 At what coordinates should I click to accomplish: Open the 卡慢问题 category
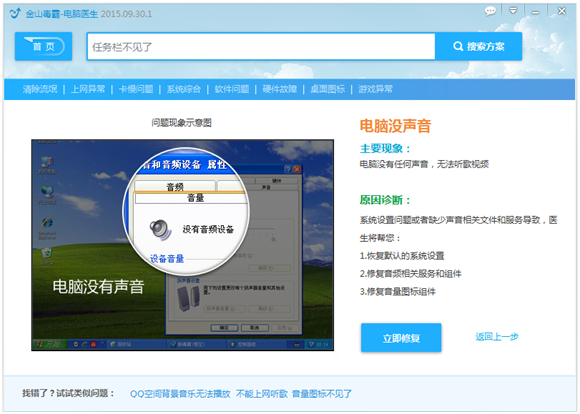click(x=136, y=89)
